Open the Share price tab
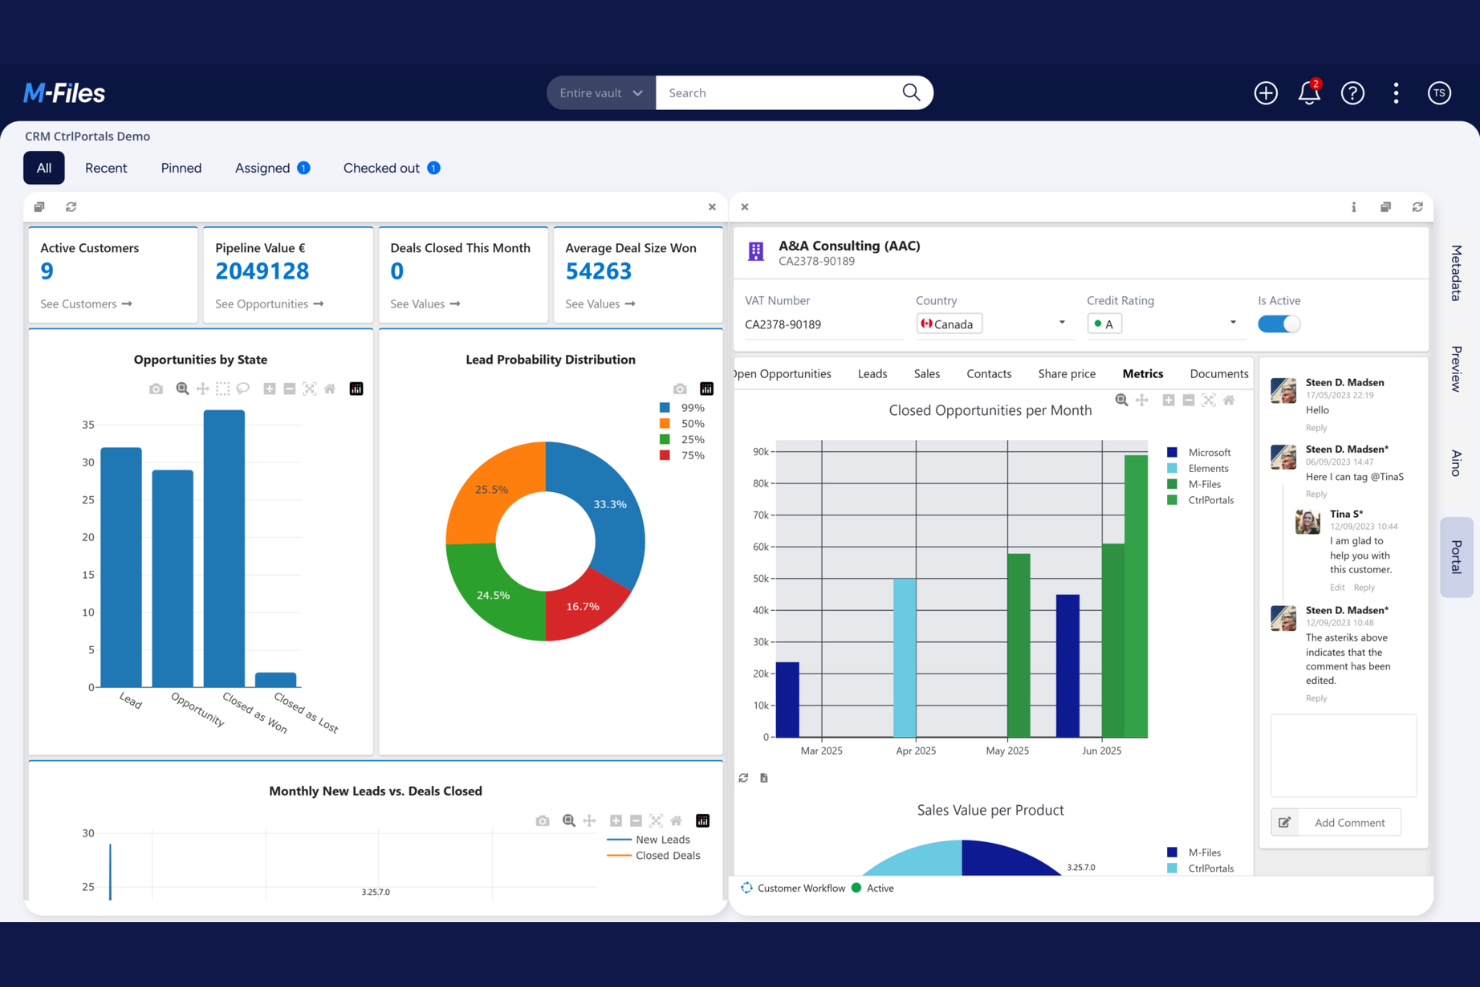Viewport: 1480px width, 987px height. tap(1067, 374)
